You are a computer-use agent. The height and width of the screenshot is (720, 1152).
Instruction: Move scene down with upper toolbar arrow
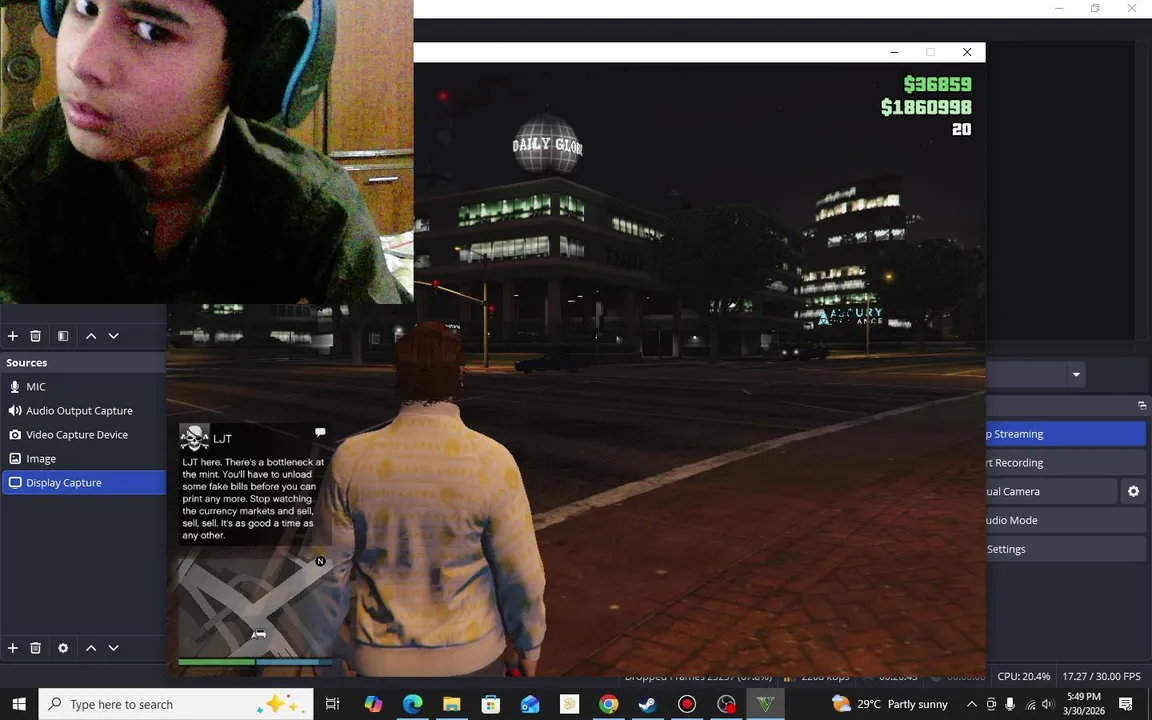tap(113, 336)
